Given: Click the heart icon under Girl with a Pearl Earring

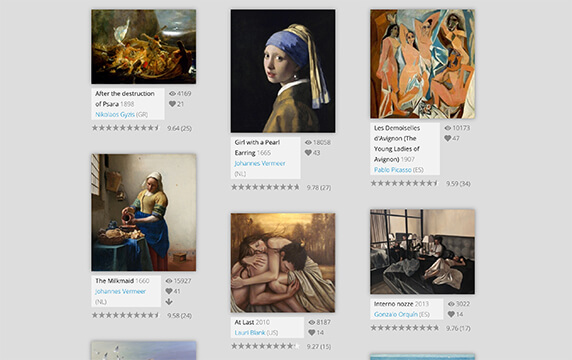Looking at the screenshot, I should (308, 153).
